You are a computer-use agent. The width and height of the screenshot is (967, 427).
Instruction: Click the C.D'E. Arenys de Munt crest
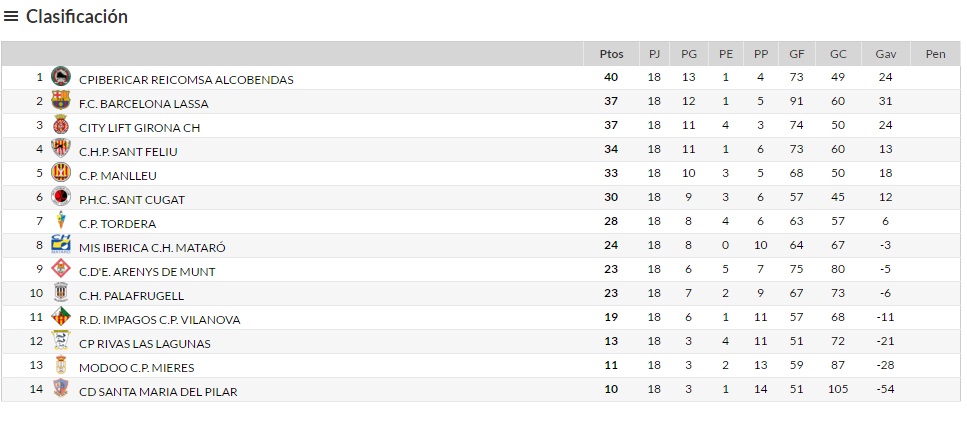tap(61, 269)
